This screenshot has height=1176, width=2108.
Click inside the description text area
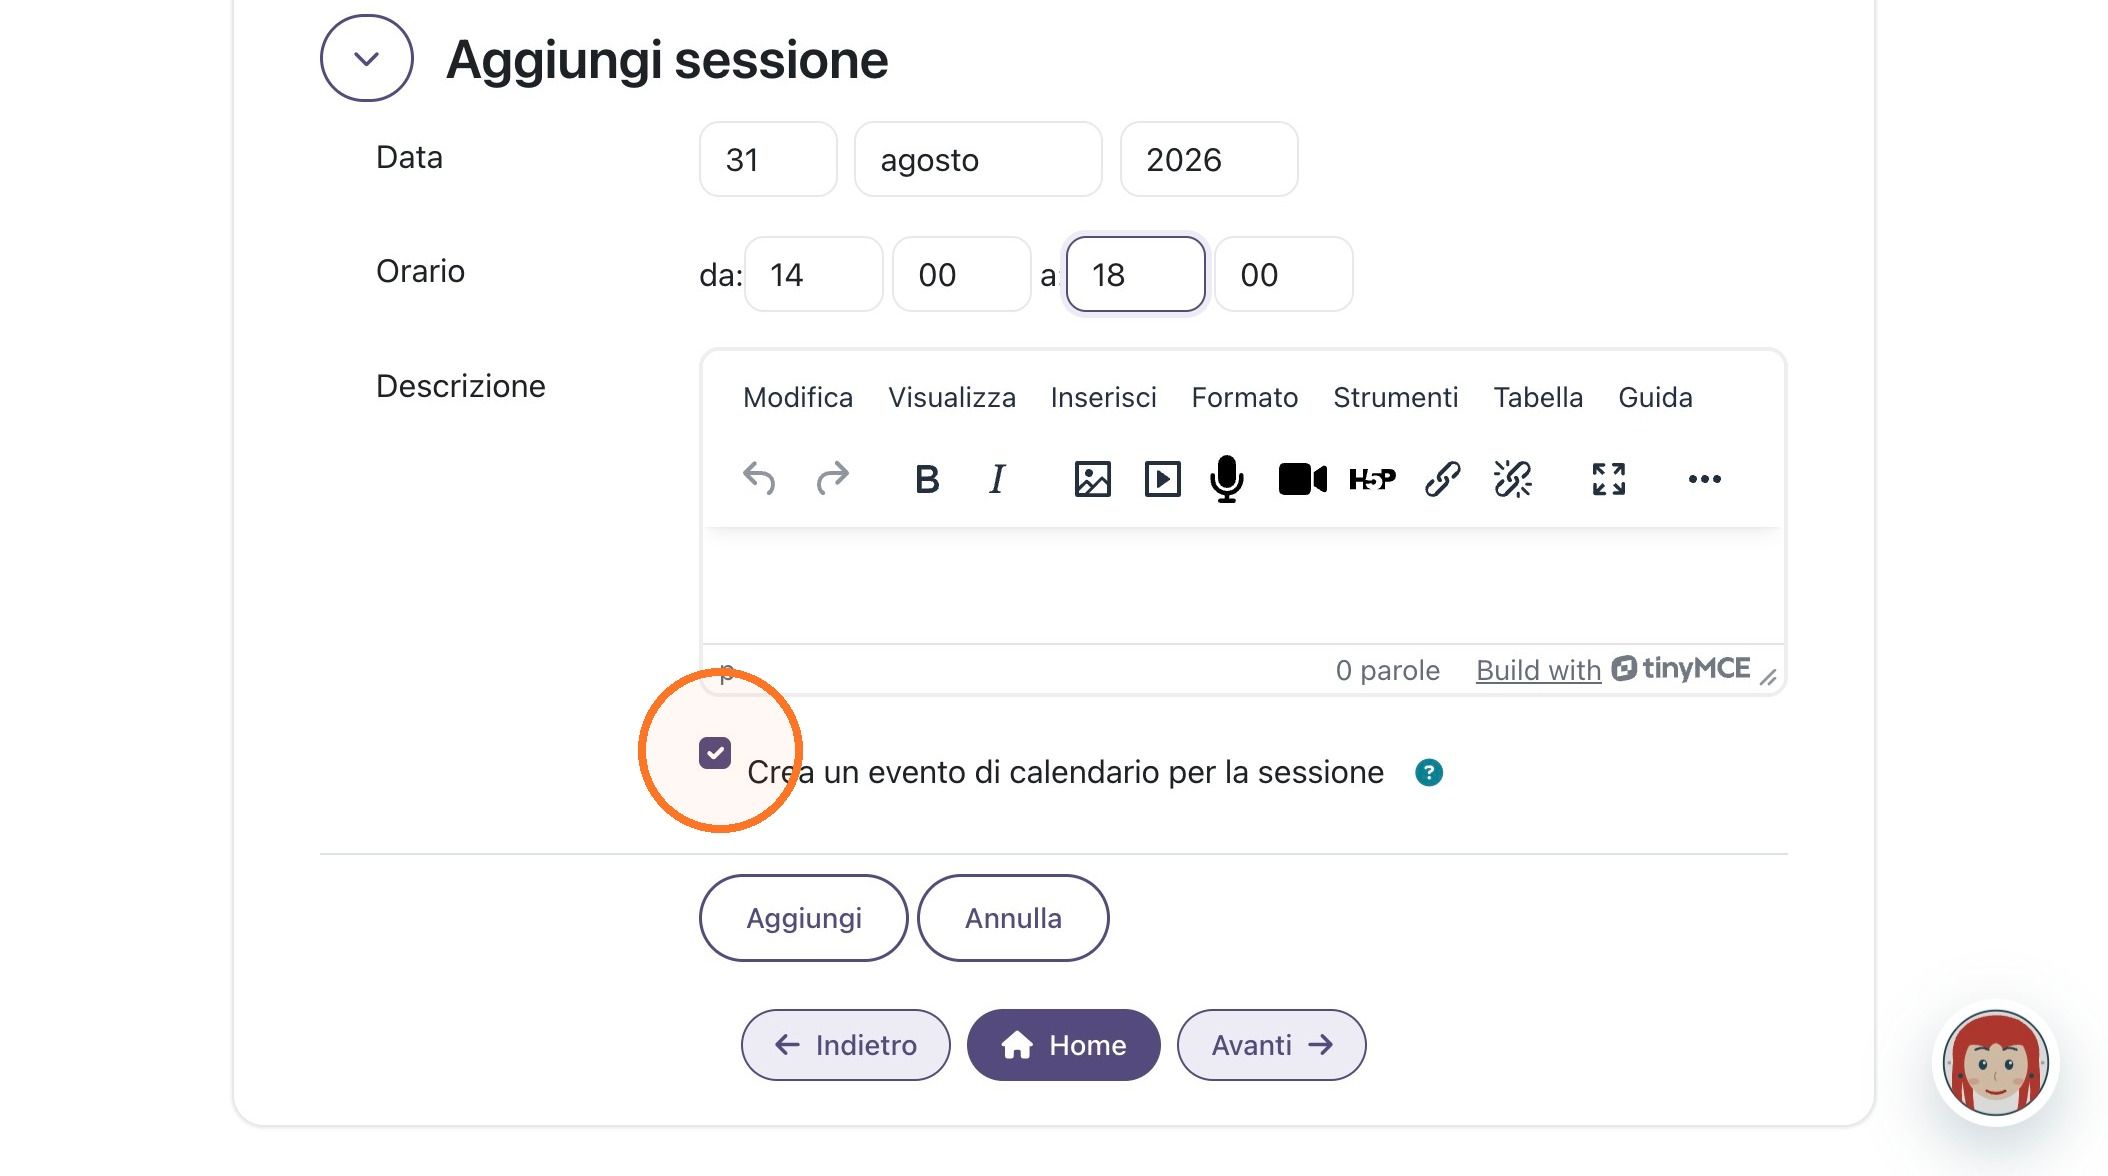tap(1243, 585)
